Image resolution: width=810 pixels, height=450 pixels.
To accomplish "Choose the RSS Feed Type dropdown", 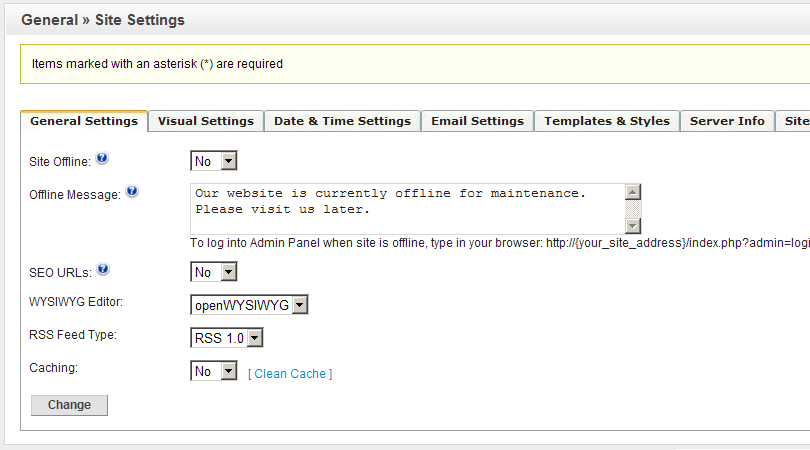I will tap(227, 338).
